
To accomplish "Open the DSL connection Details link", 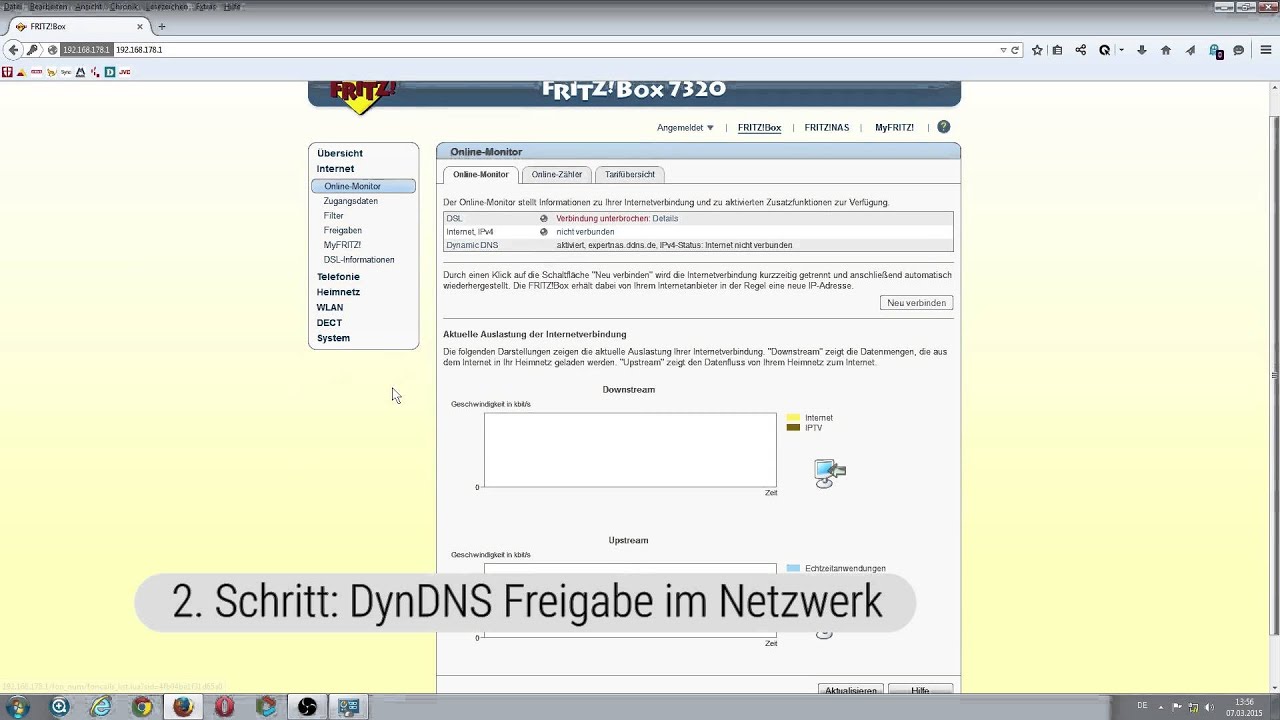I will (665, 218).
